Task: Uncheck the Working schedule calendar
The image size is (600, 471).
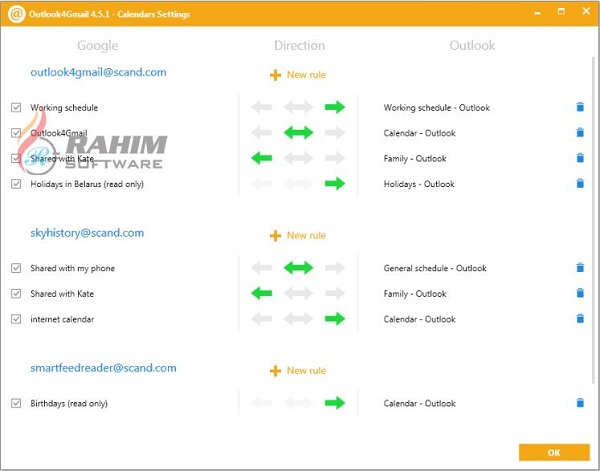Action: [16, 108]
